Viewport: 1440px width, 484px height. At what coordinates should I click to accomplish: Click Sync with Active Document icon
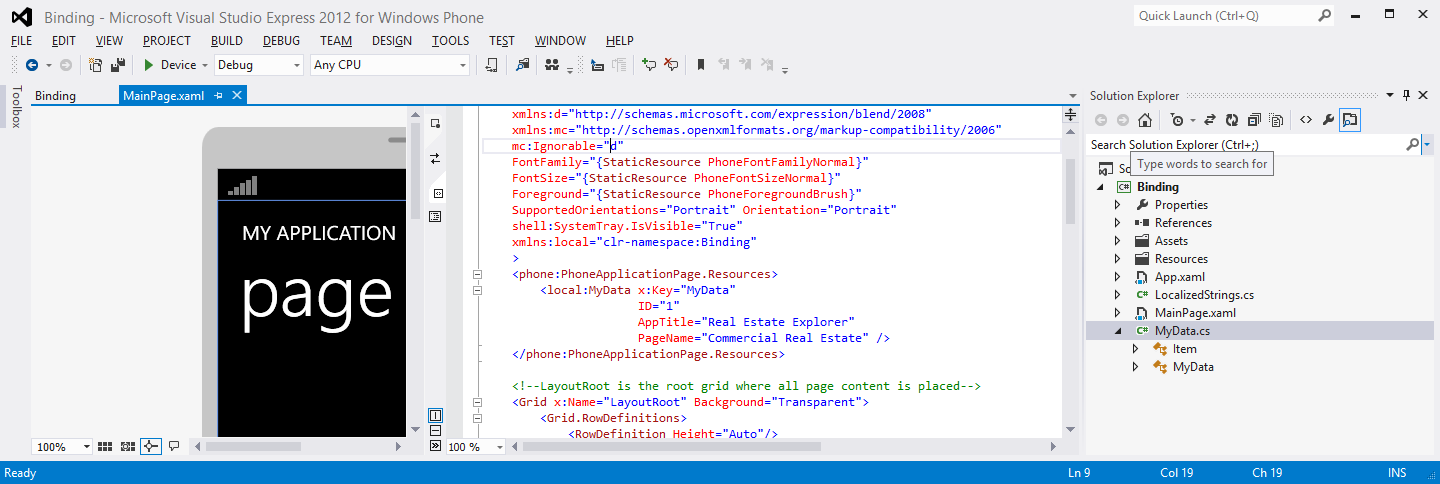coord(1209,120)
